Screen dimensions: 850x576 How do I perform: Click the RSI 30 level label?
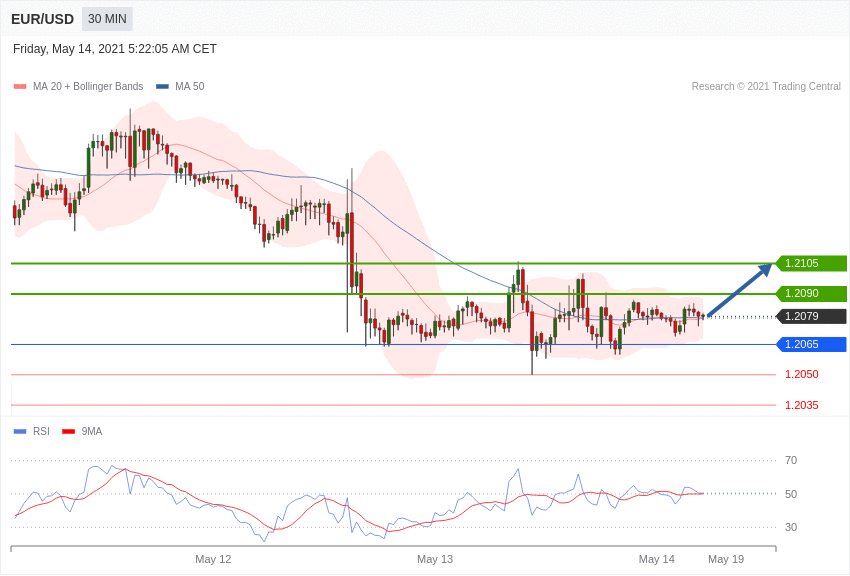pyautogui.click(x=791, y=527)
